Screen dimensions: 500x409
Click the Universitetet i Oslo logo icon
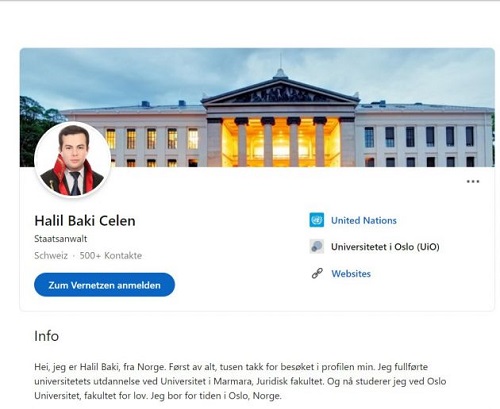click(316, 247)
